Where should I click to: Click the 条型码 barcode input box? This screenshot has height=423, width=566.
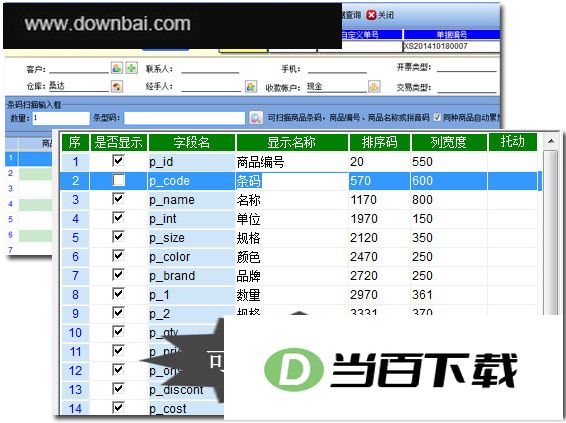coord(184,118)
